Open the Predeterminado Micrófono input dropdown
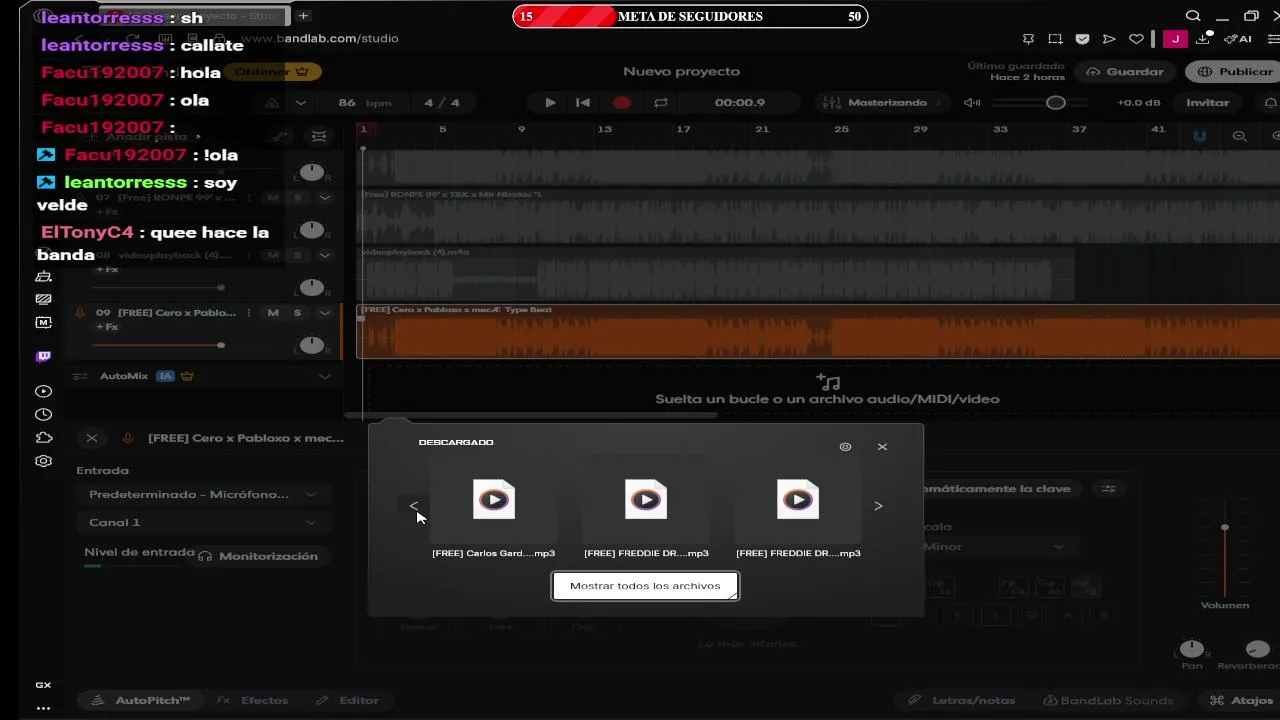The width and height of the screenshot is (1280, 720). (x=201, y=494)
